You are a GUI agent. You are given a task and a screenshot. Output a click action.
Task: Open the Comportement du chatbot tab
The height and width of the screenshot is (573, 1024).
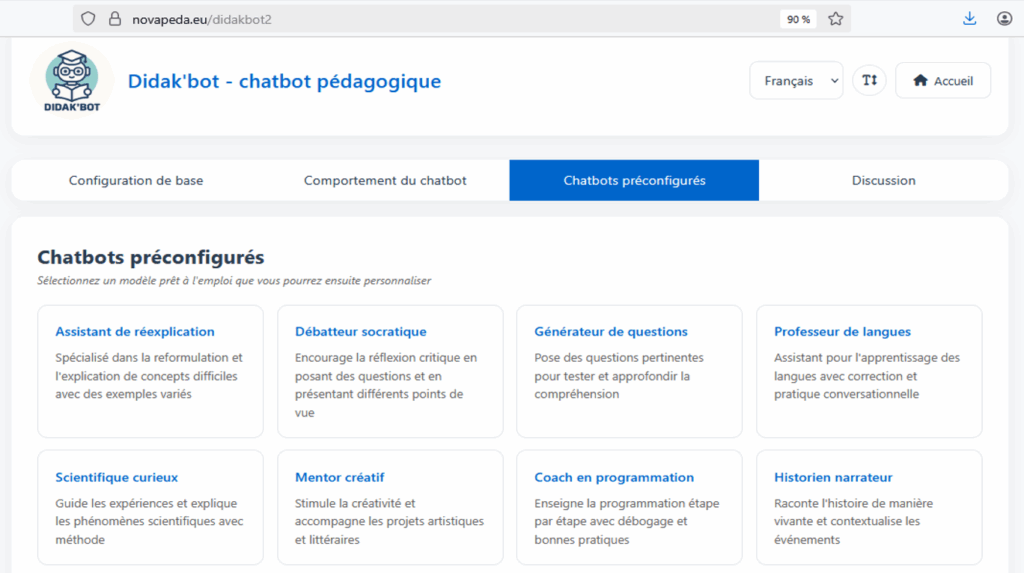point(385,181)
